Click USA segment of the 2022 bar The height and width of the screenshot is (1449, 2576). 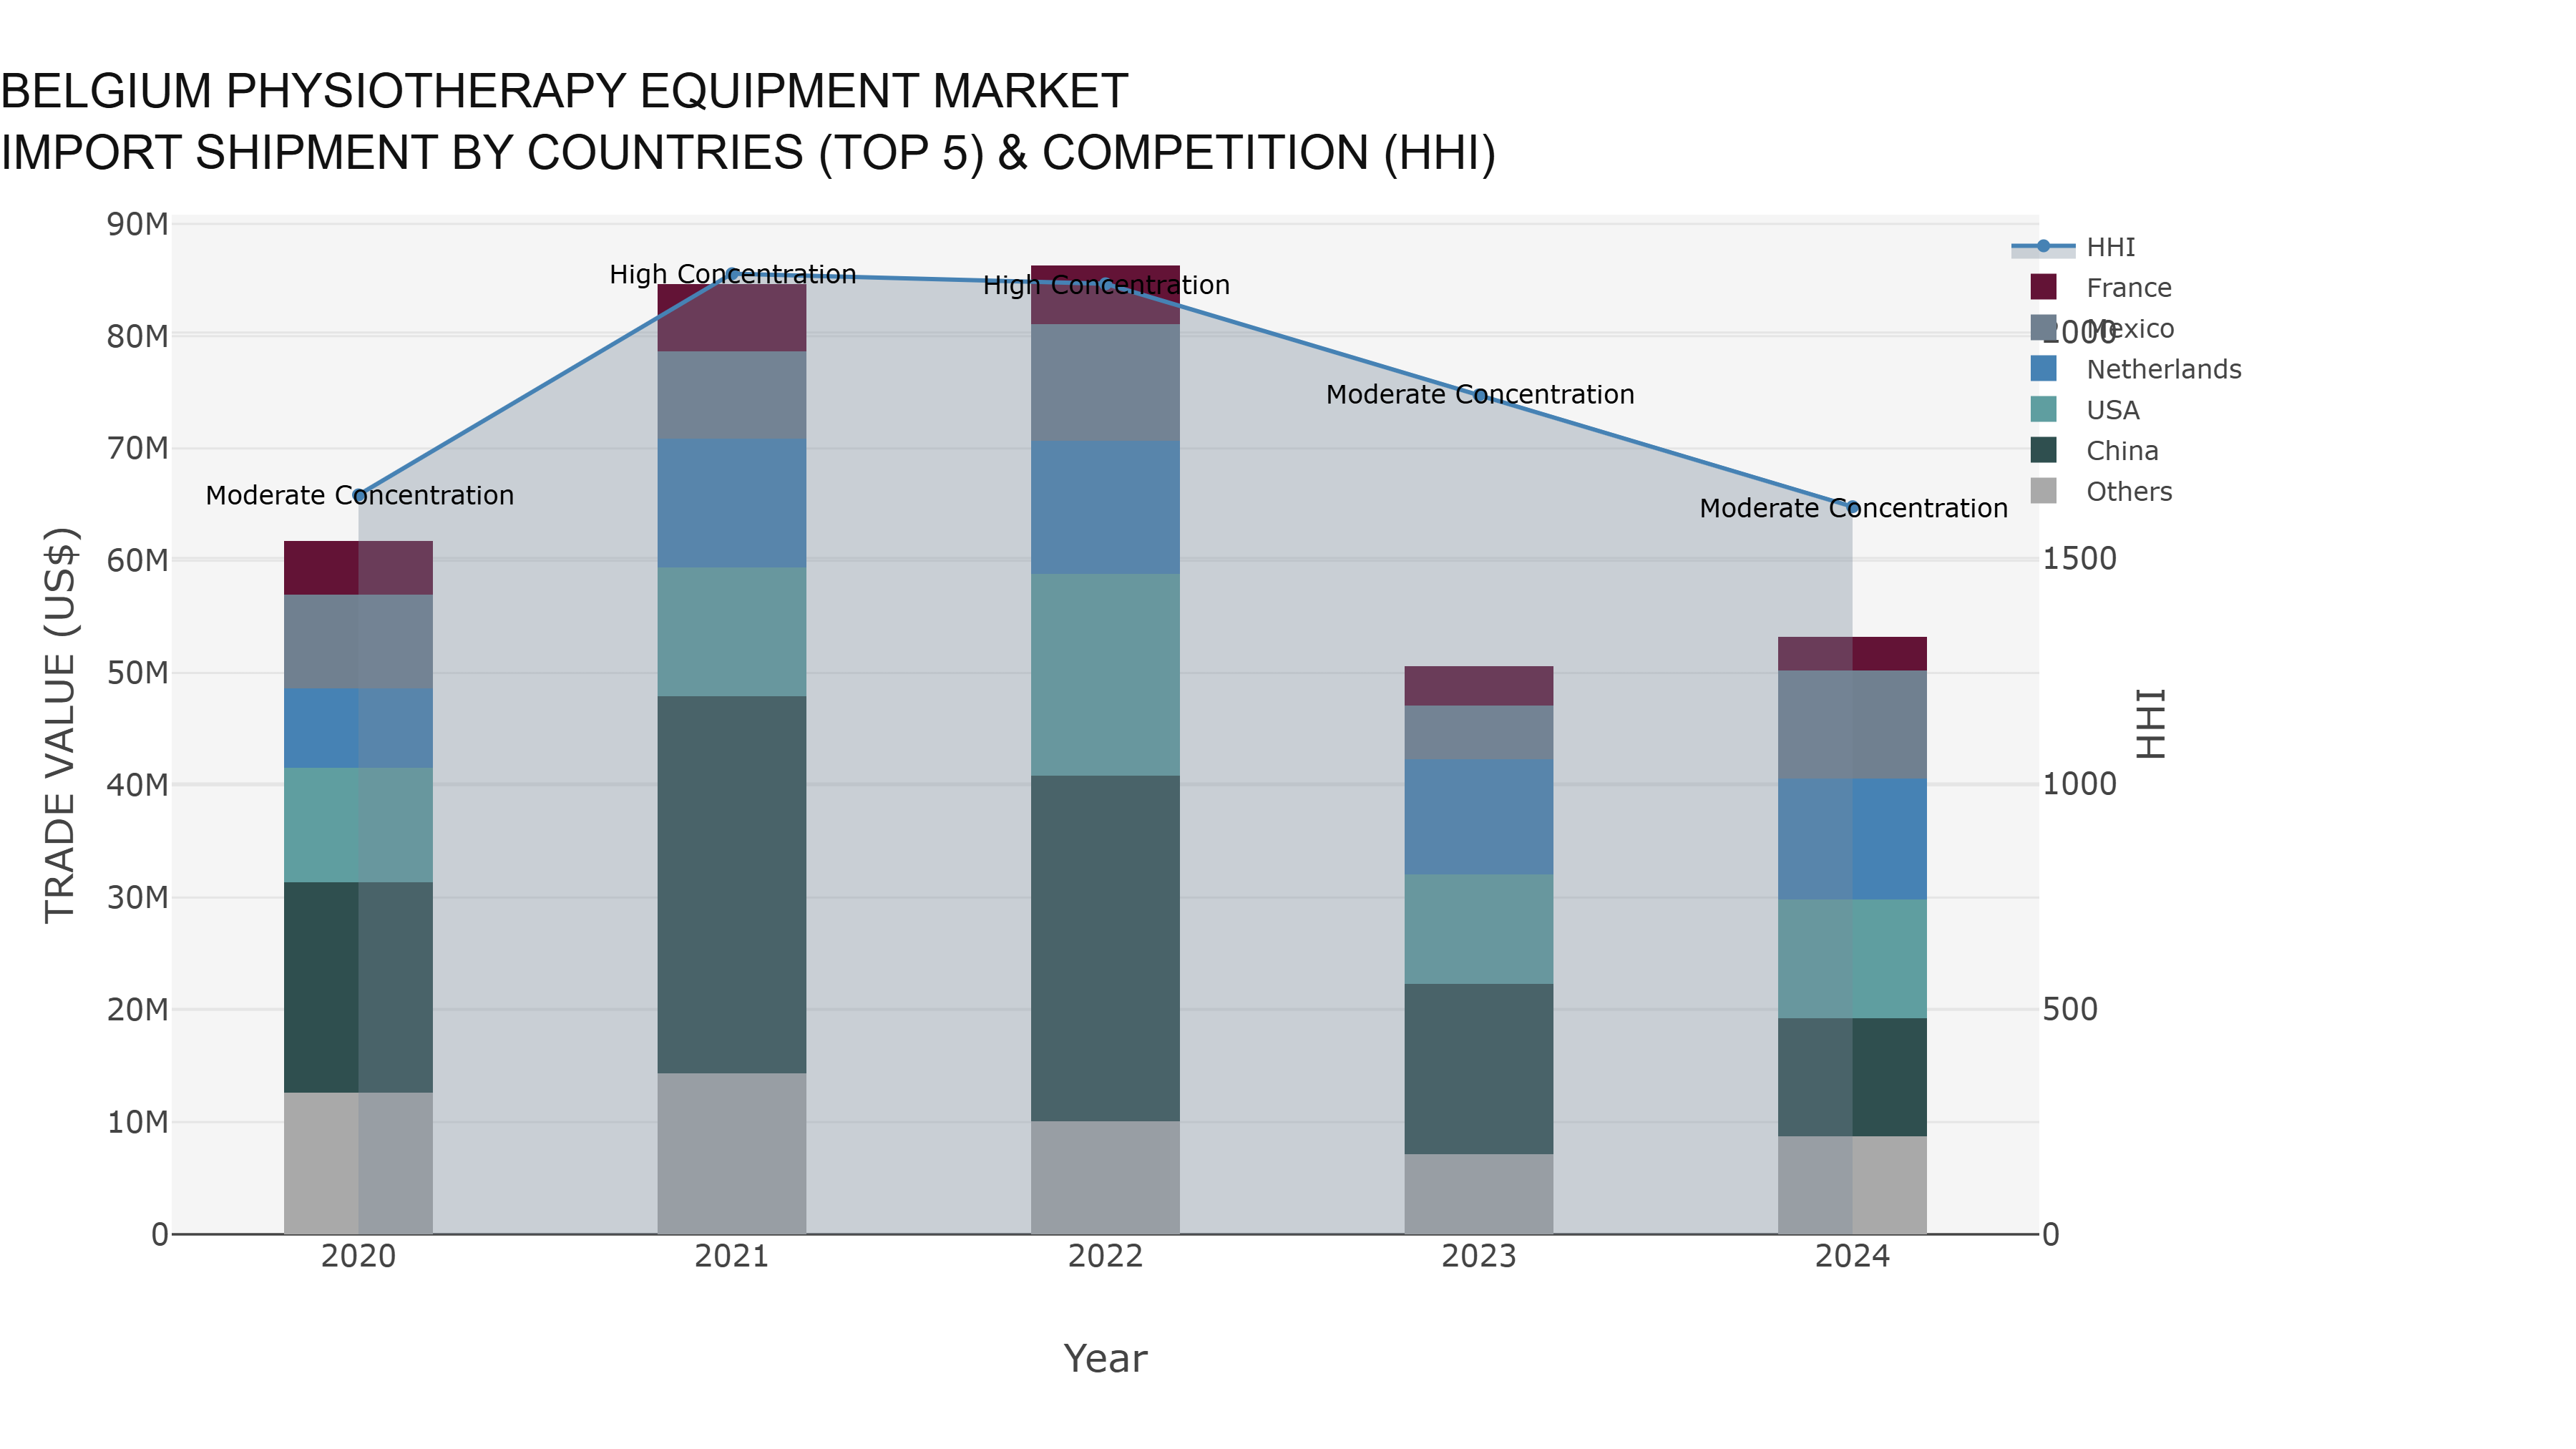click(1105, 675)
